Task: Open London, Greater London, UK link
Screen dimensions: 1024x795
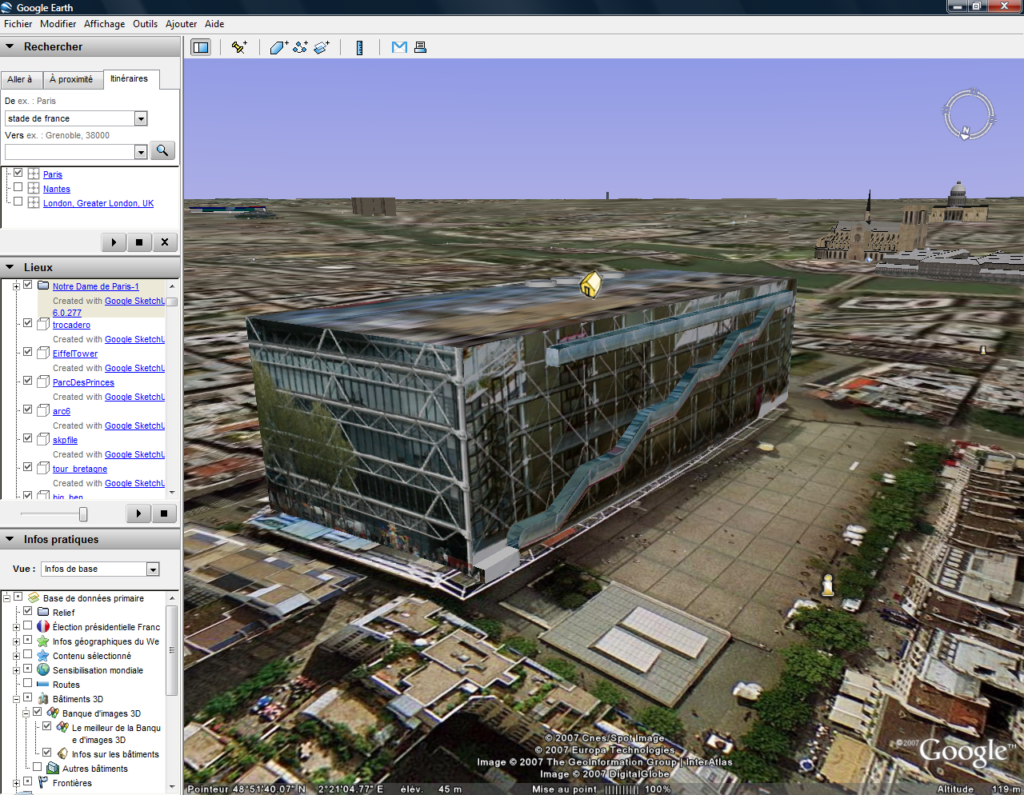Action: tap(98, 203)
